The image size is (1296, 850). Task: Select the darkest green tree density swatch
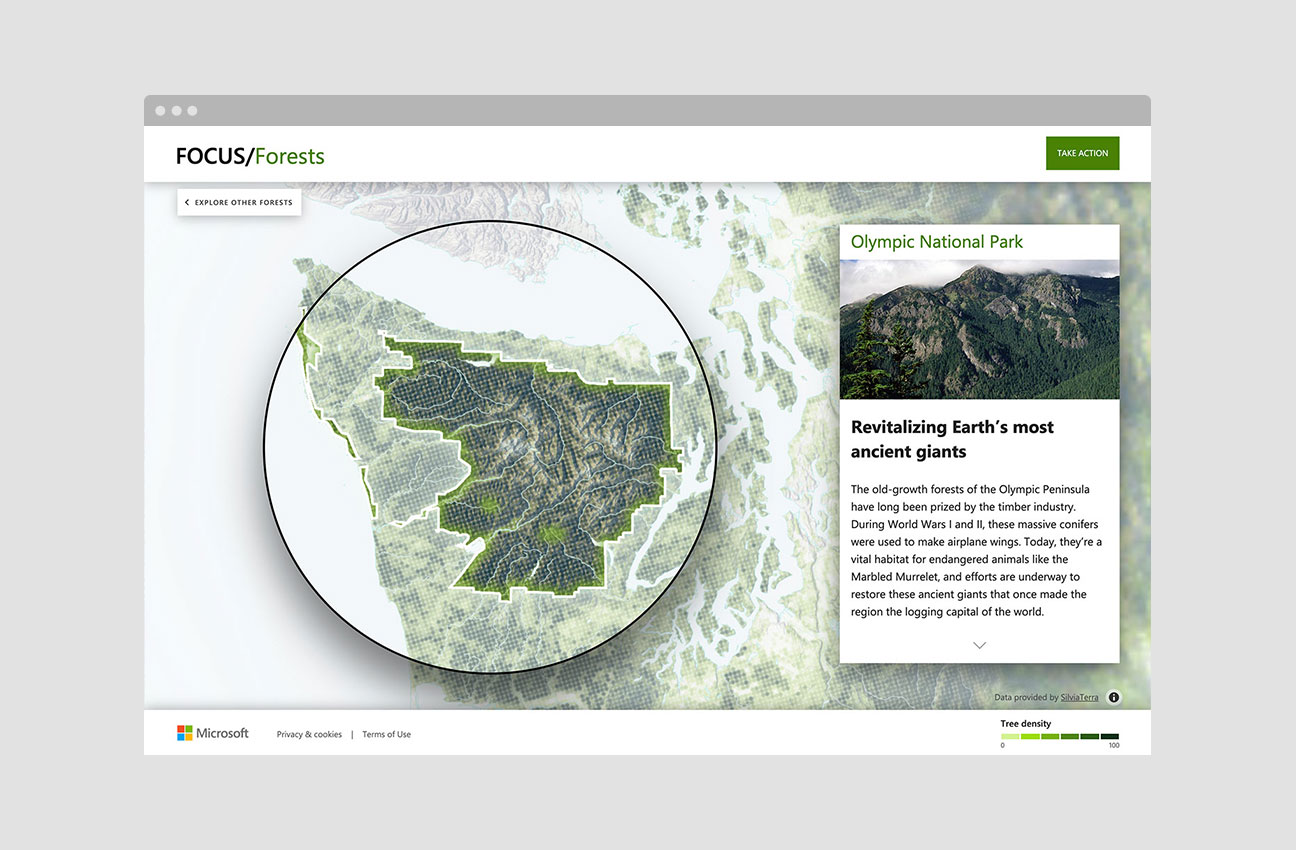[x=1110, y=737]
